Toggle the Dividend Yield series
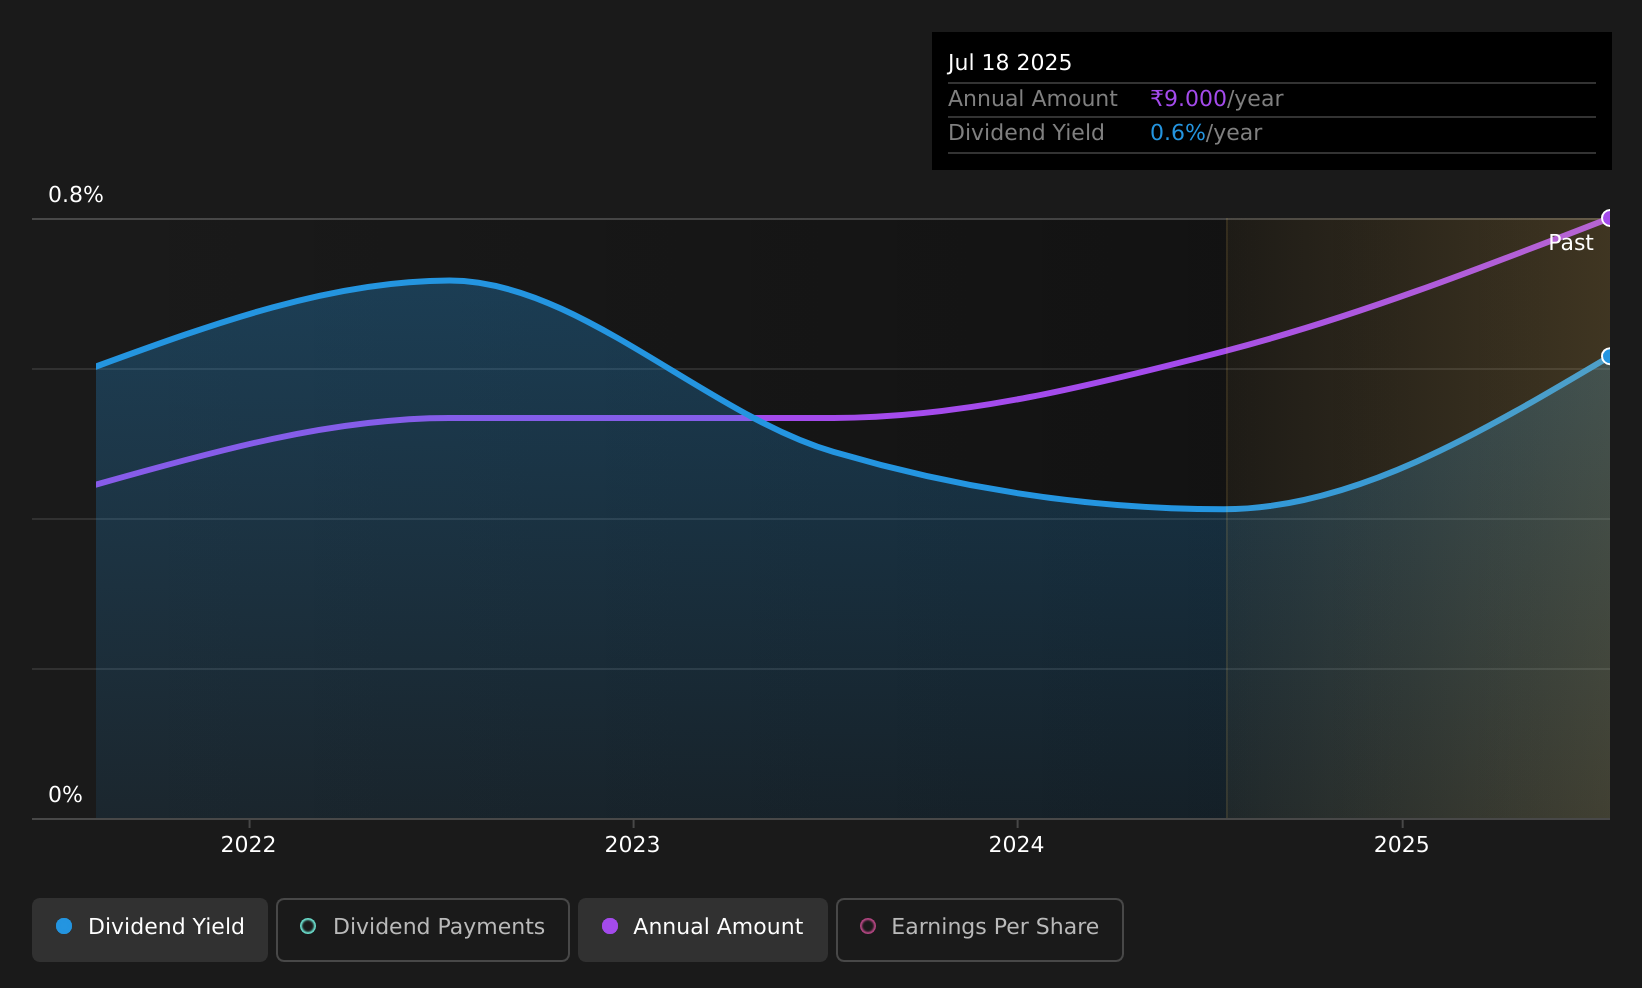 (150, 929)
